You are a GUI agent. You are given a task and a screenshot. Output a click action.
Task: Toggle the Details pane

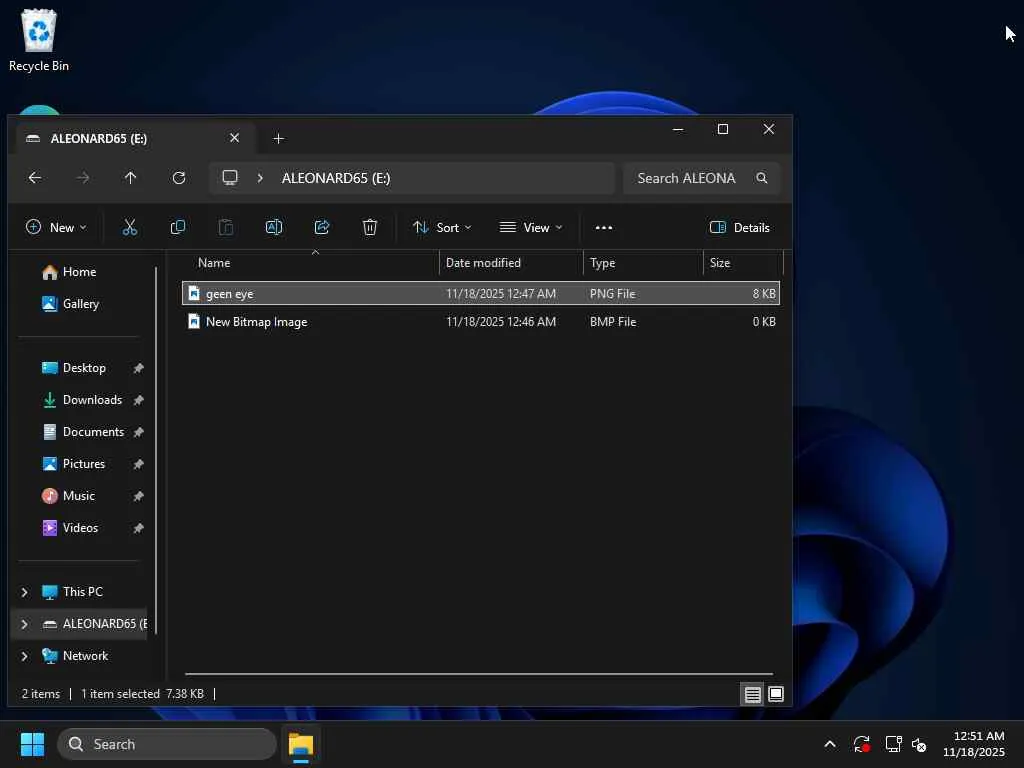739,228
